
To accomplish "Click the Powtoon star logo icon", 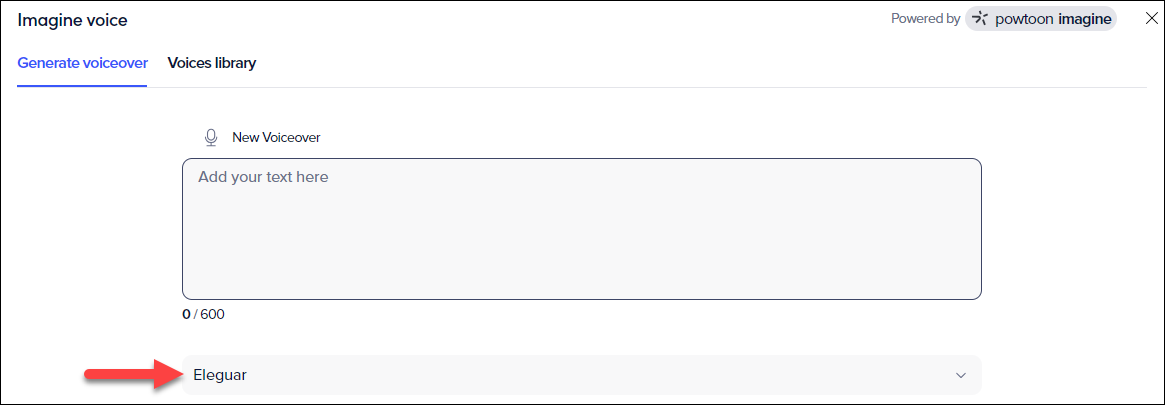I will 980,19.
